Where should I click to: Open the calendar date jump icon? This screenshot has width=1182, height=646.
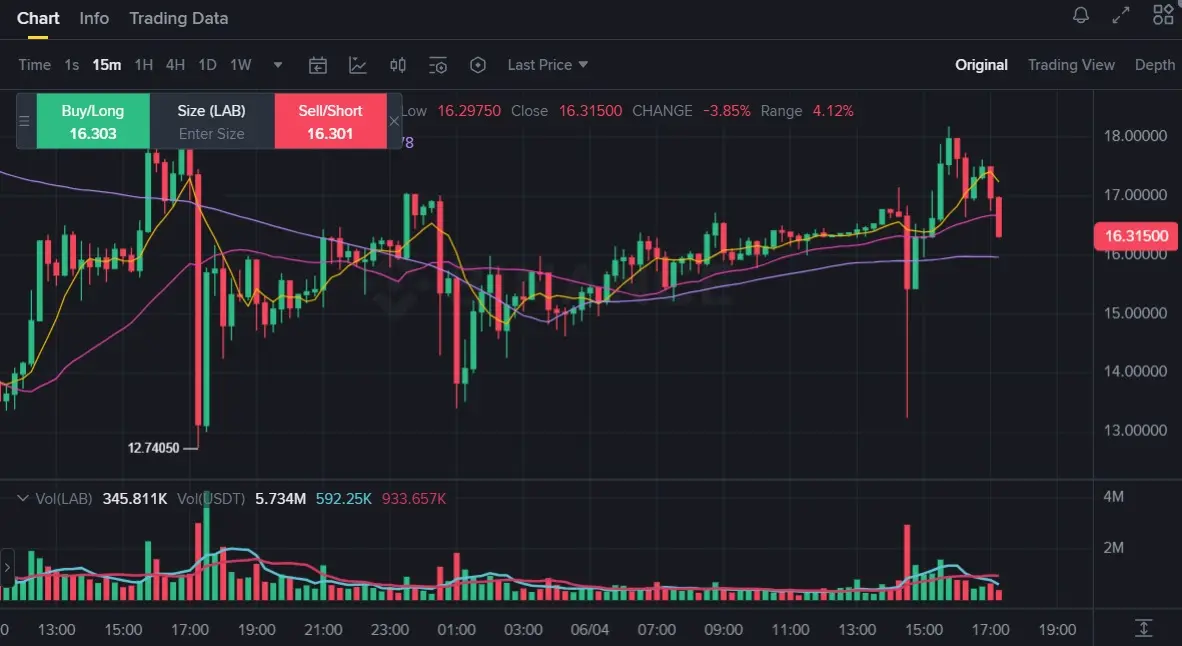(x=318, y=65)
